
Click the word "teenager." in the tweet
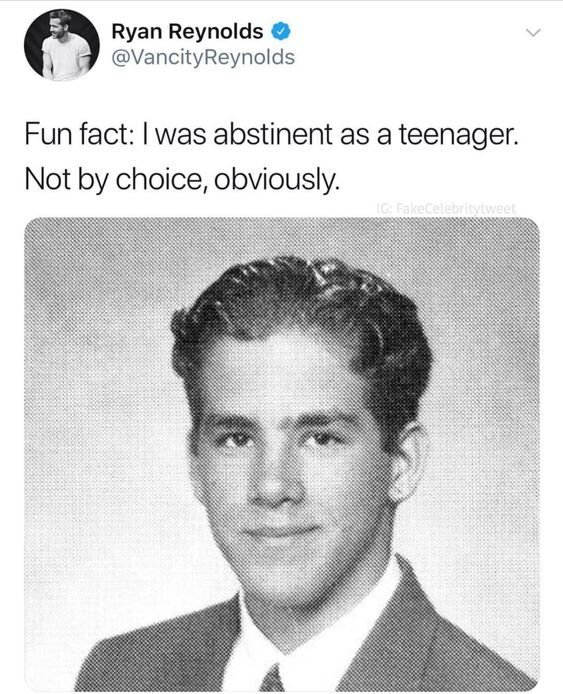pyautogui.click(x=458, y=135)
